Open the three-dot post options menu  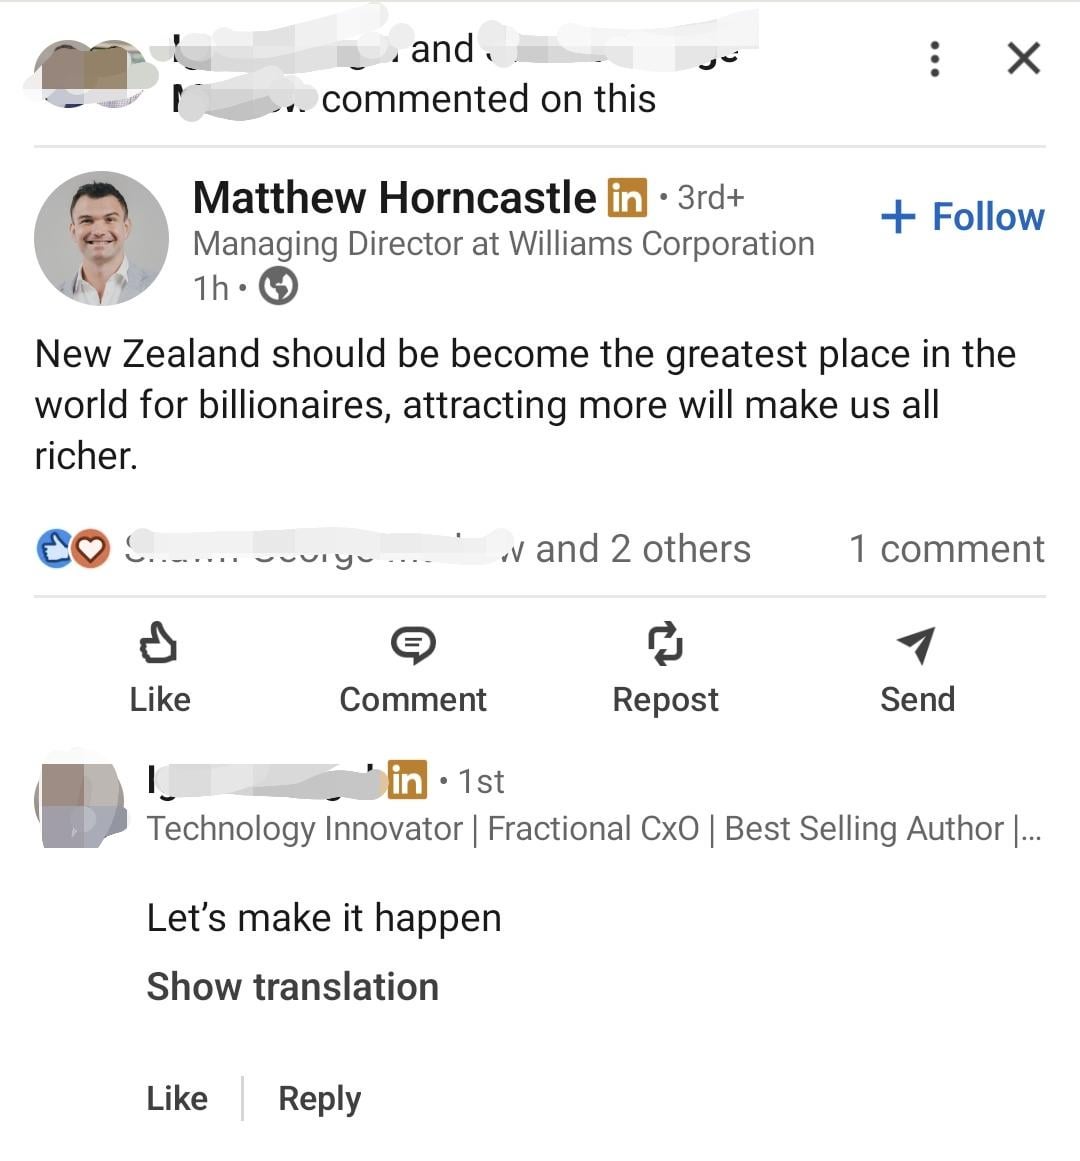[934, 59]
